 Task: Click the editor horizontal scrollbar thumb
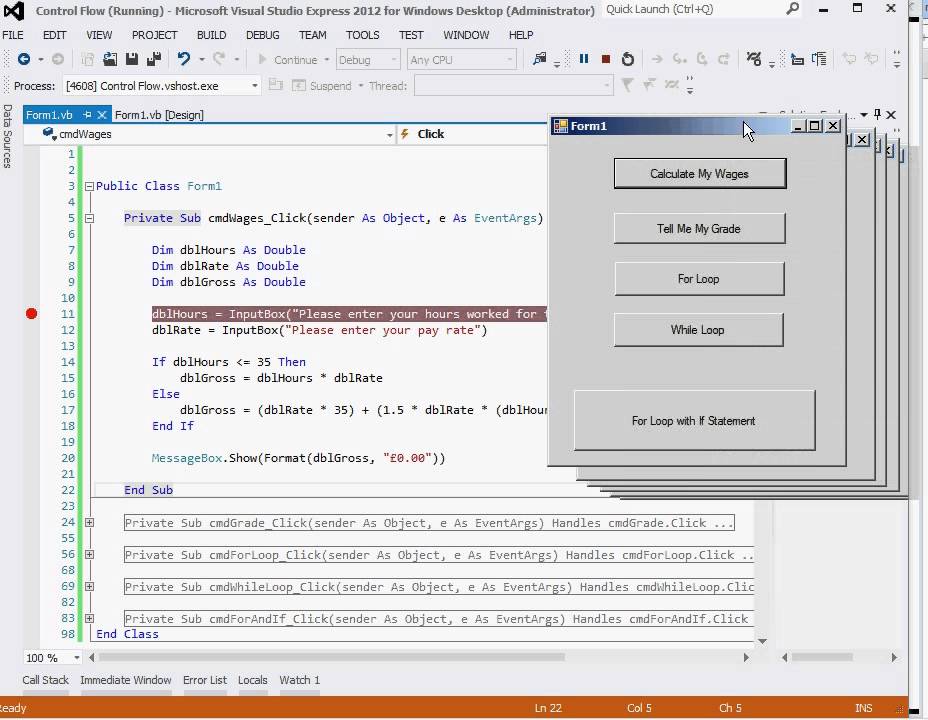click(x=331, y=657)
